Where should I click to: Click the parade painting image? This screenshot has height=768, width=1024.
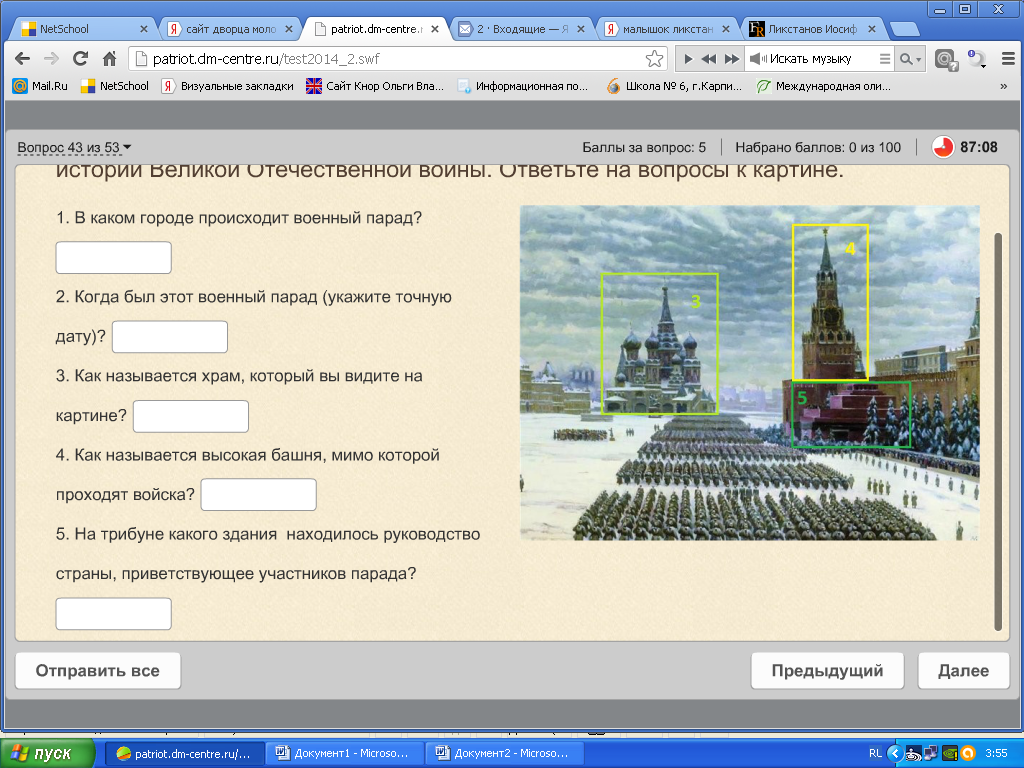click(x=750, y=373)
